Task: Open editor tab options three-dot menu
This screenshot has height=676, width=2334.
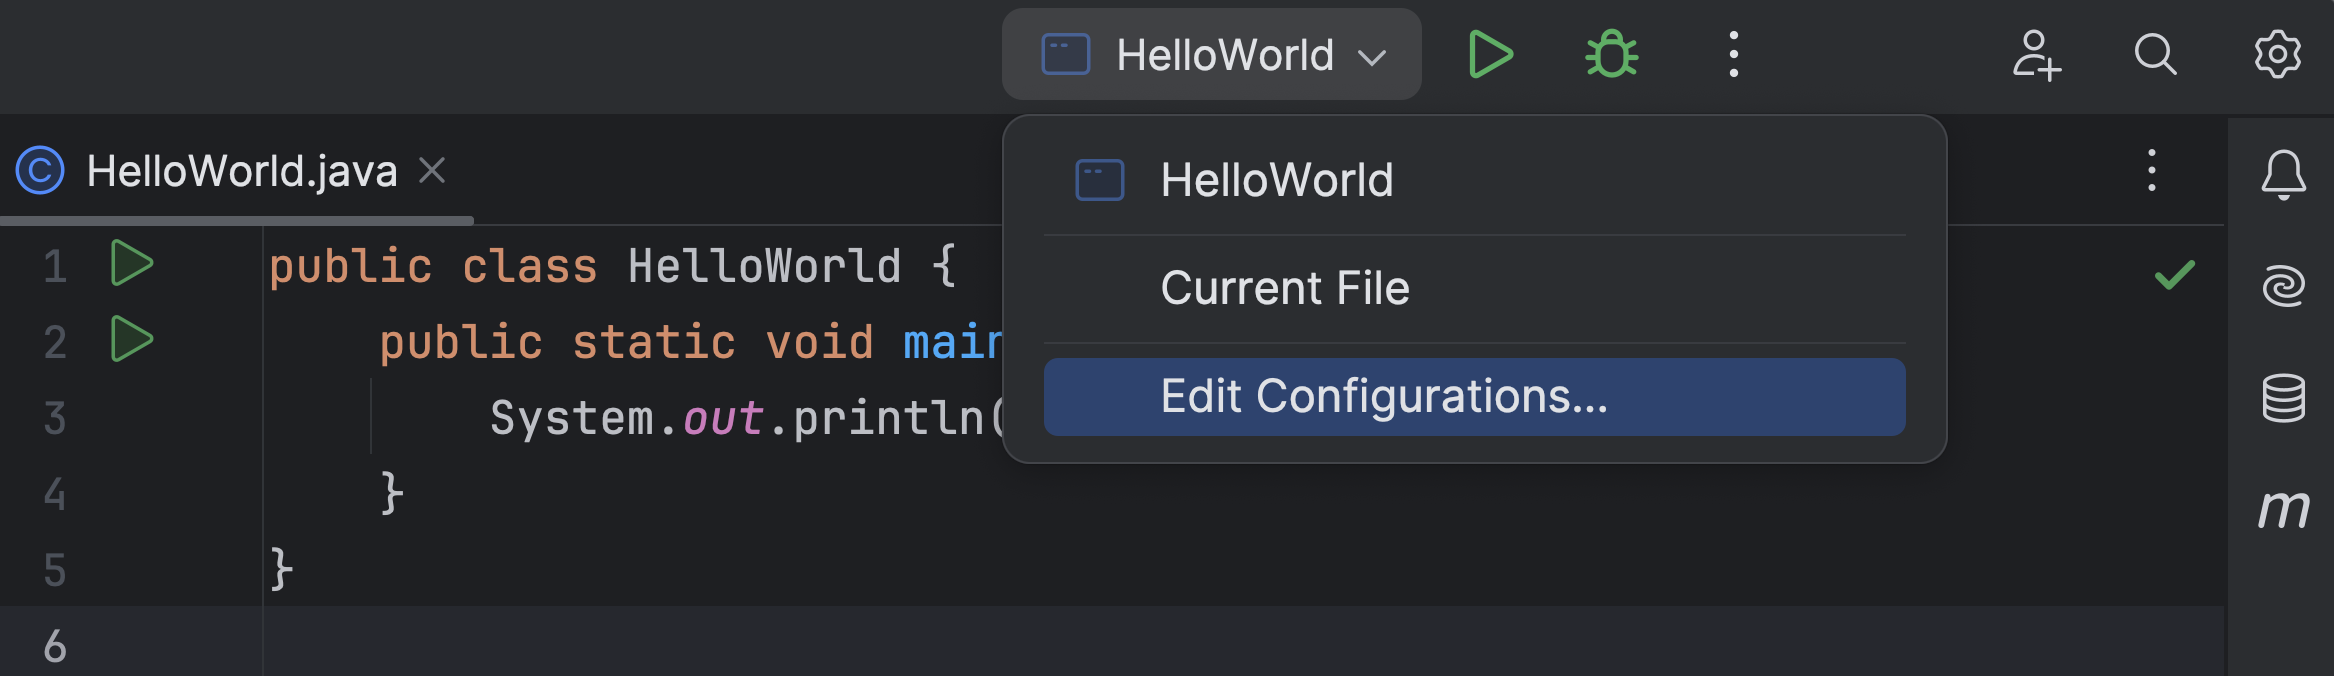Action: click(2151, 171)
